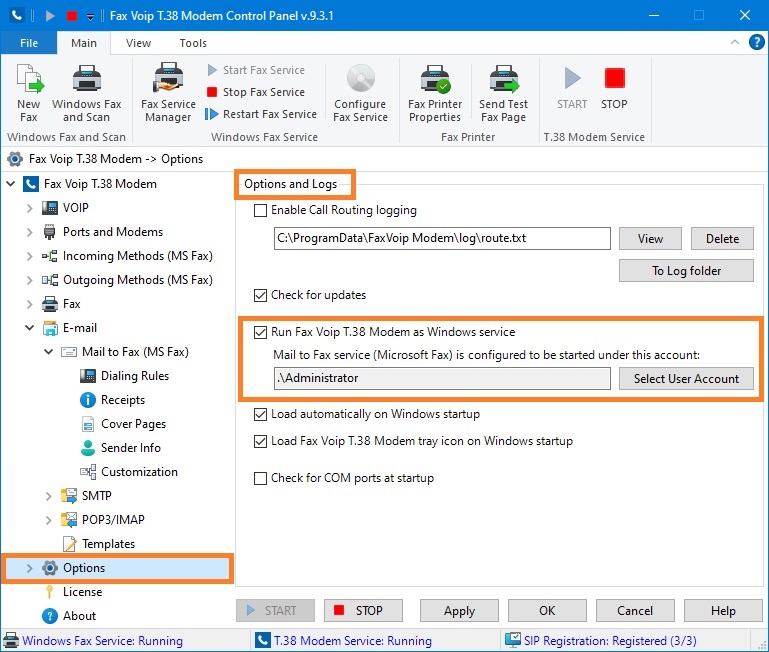The width and height of the screenshot is (769, 652).
Task: Open the blue help question icon
Action: click(756, 42)
